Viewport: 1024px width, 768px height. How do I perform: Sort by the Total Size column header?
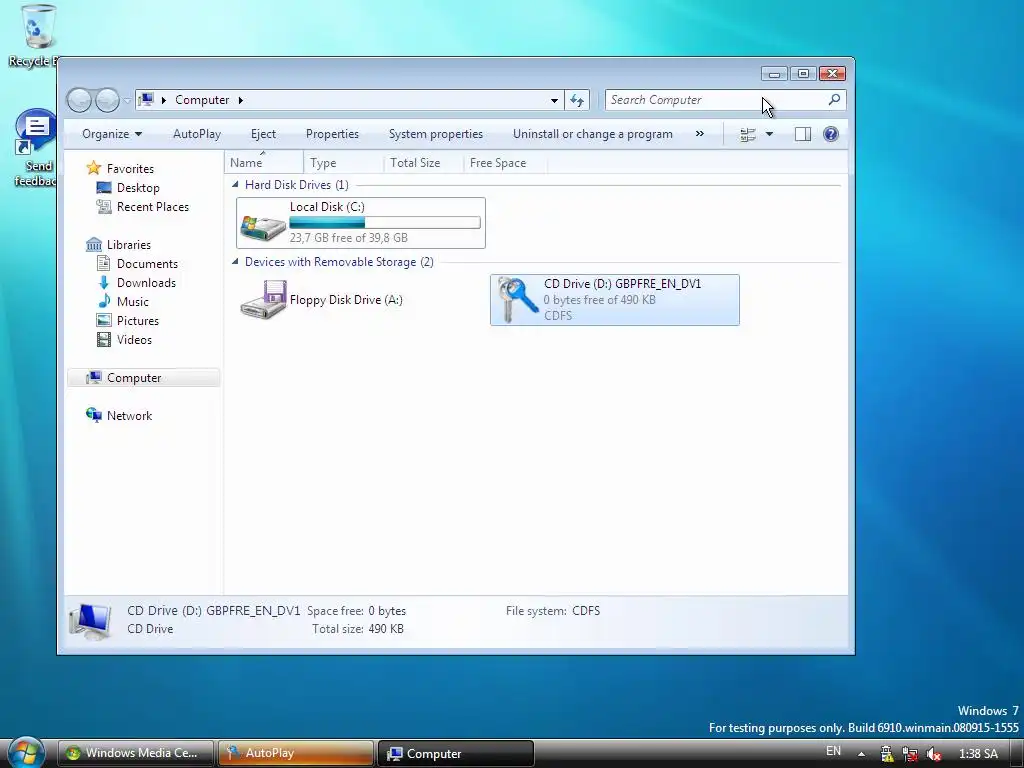click(x=423, y=163)
